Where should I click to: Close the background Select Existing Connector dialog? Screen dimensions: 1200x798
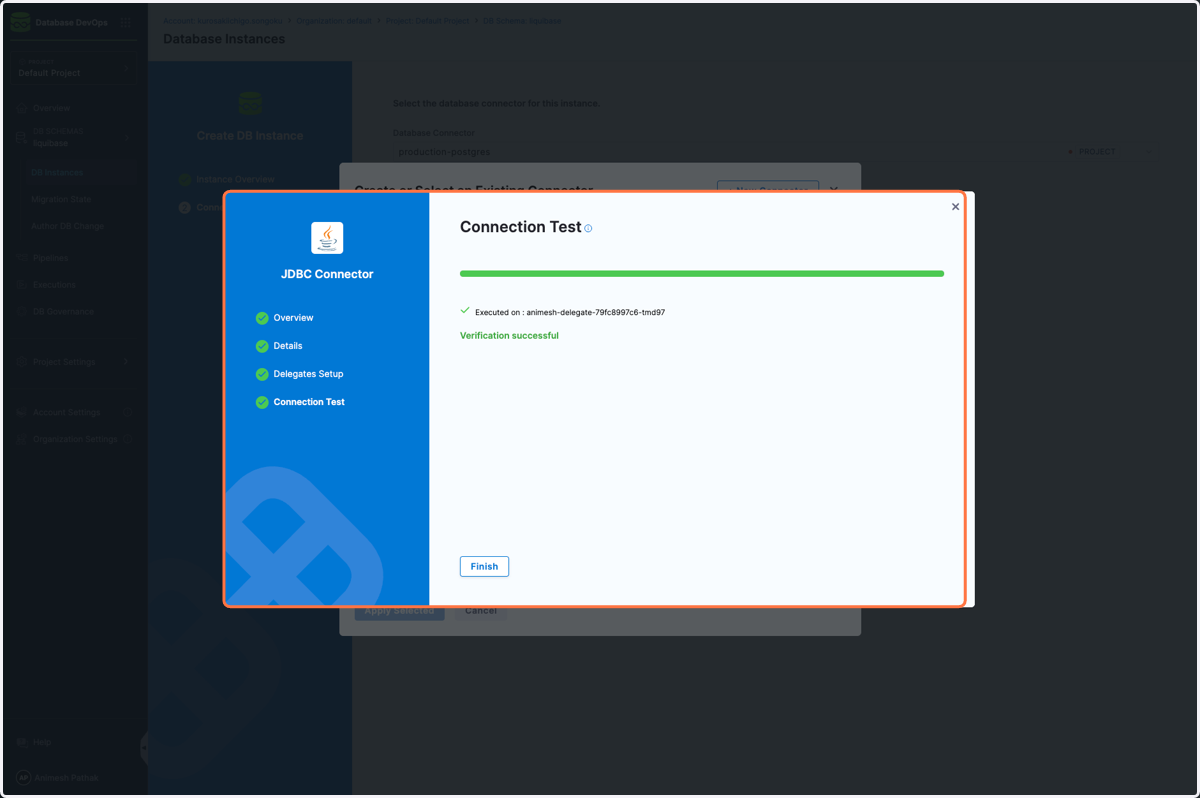834,187
